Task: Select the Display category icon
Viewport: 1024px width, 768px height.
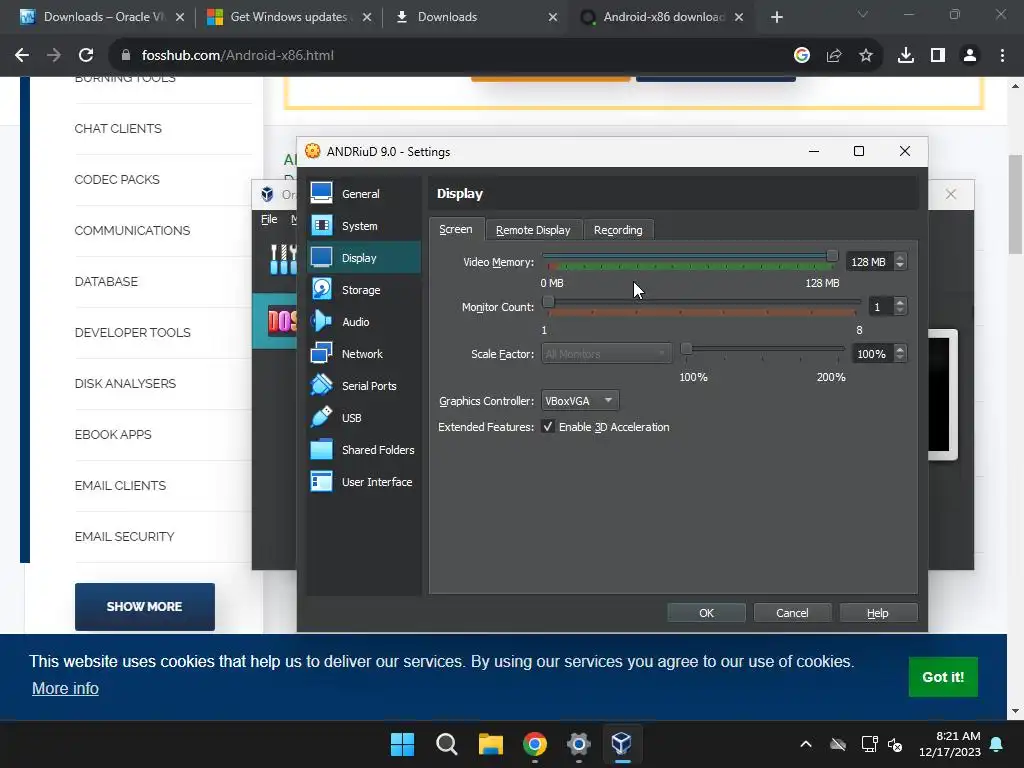Action: (x=321, y=257)
